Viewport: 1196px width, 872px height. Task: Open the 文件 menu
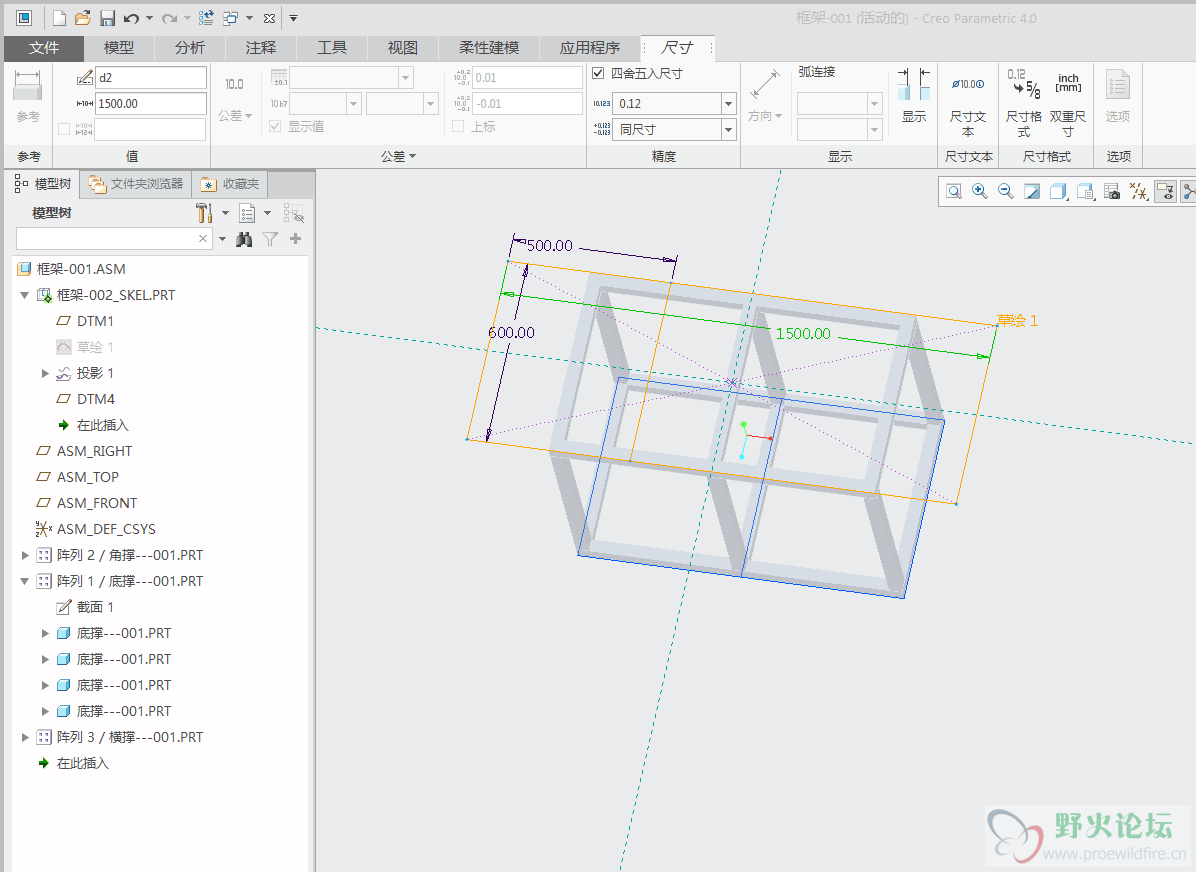click(43, 48)
